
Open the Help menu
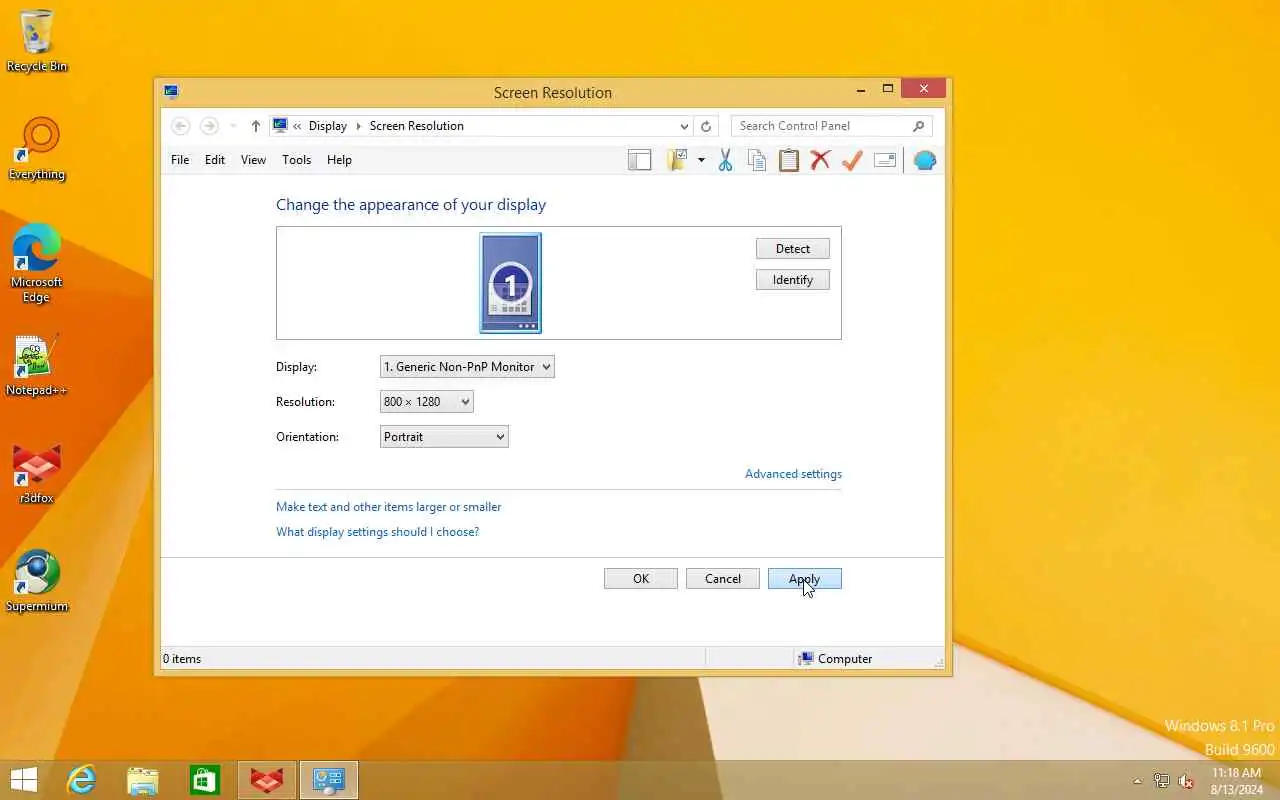point(339,160)
